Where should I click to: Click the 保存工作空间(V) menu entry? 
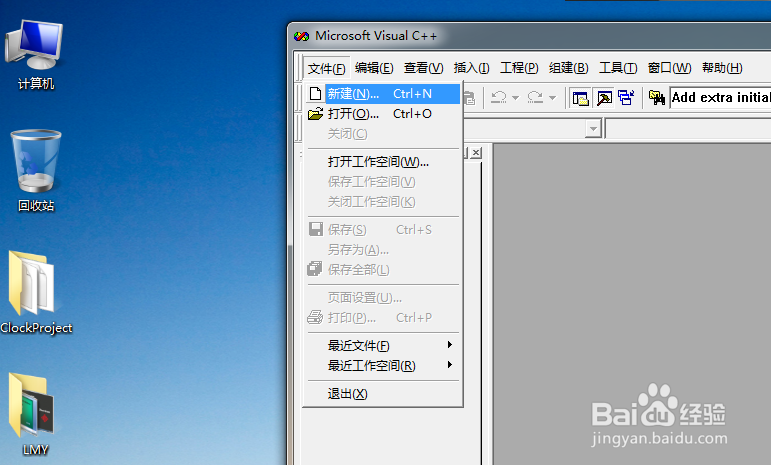(x=383, y=182)
